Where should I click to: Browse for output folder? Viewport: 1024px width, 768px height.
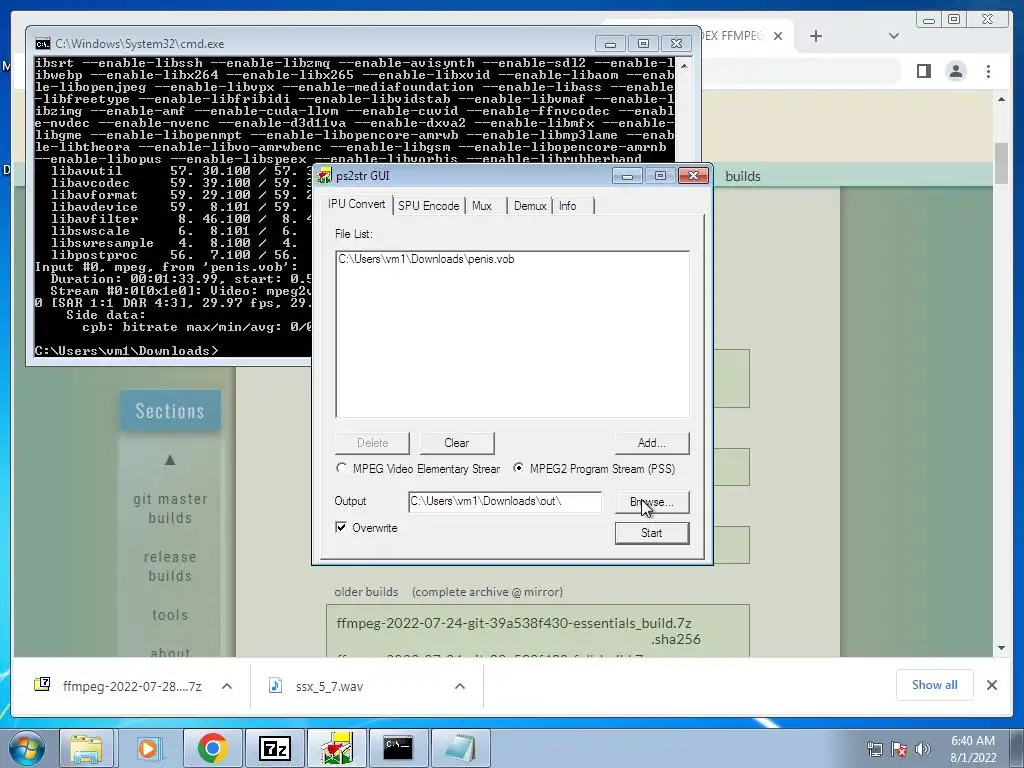click(652, 502)
